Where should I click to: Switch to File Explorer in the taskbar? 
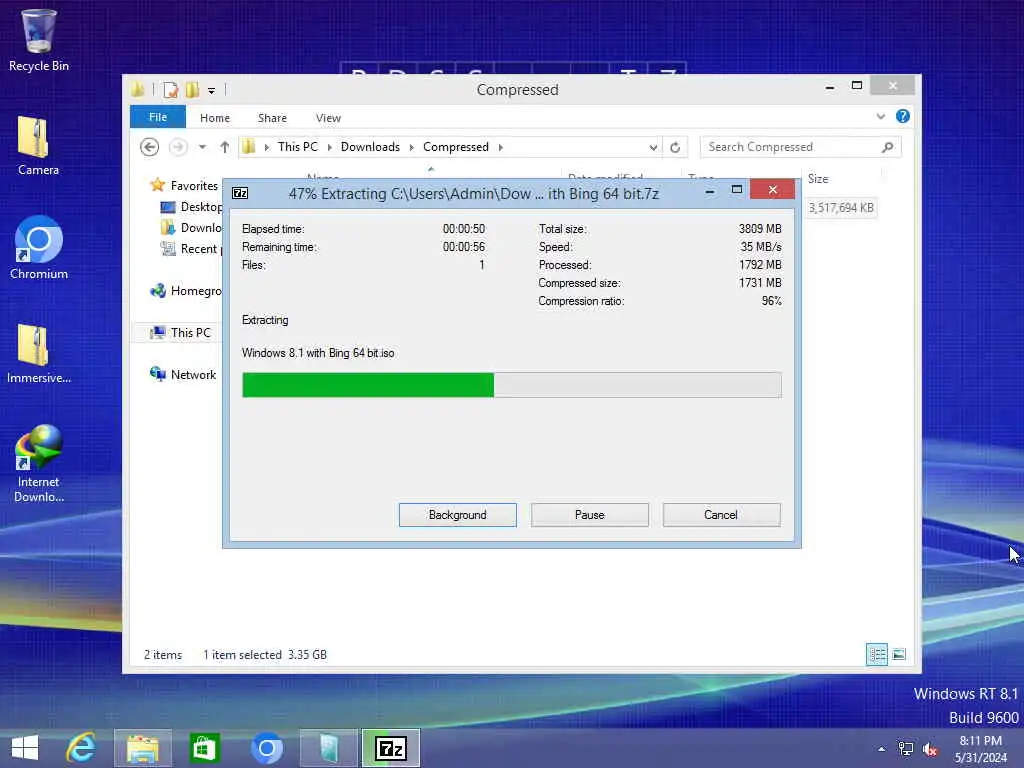tap(143, 748)
